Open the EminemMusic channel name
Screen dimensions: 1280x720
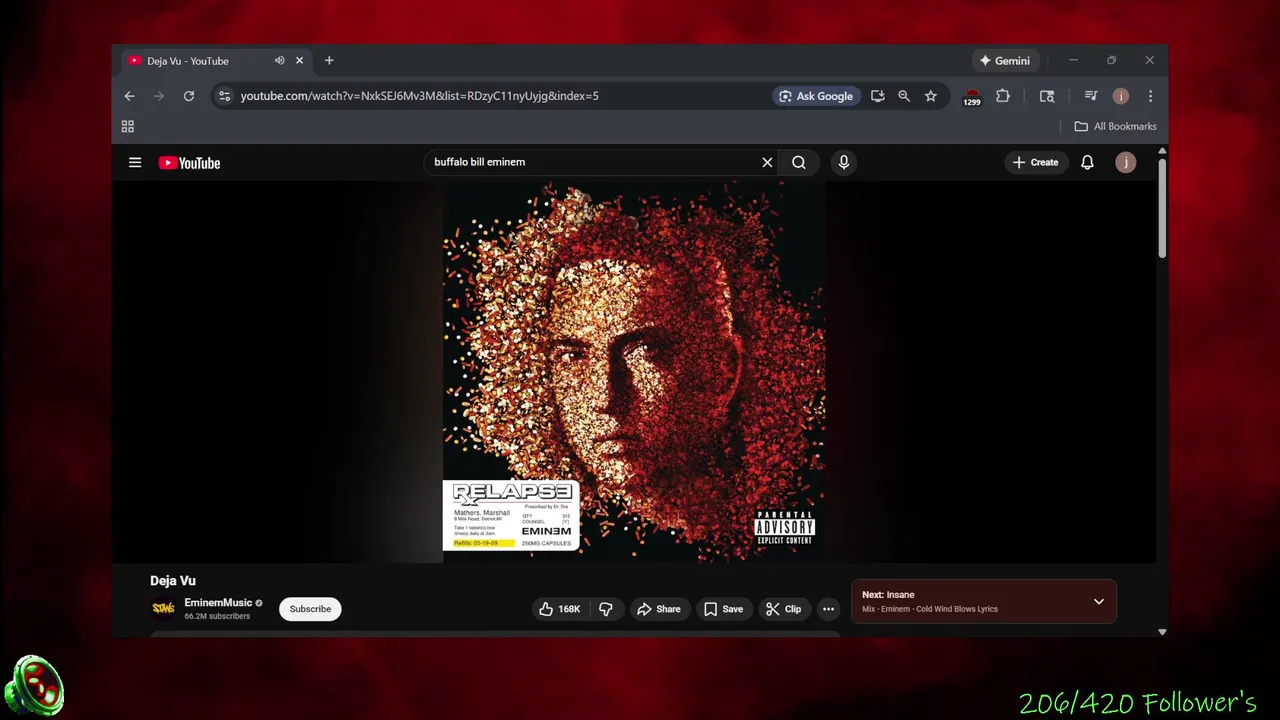pyautogui.click(x=218, y=603)
